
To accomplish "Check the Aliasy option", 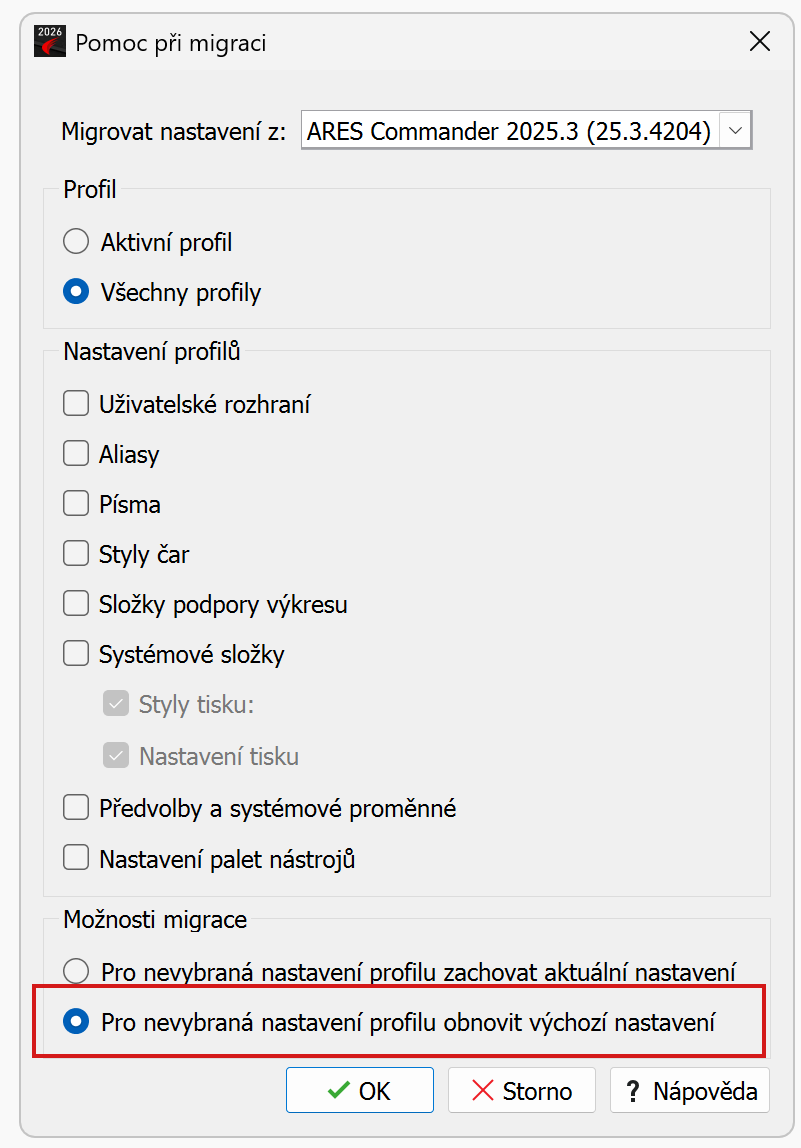I will 76,453.
